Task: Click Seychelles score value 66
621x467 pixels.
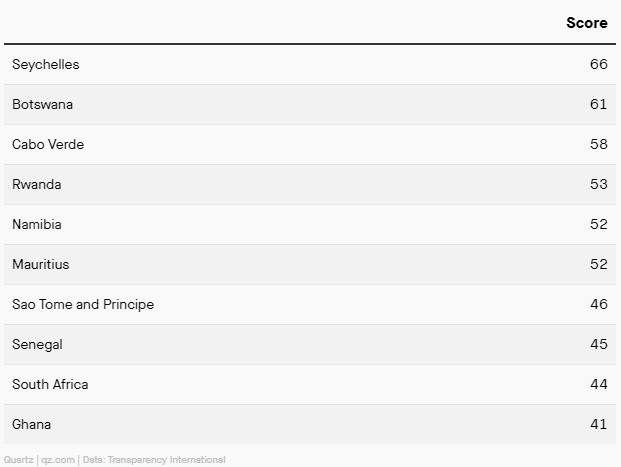Action: 598,64
